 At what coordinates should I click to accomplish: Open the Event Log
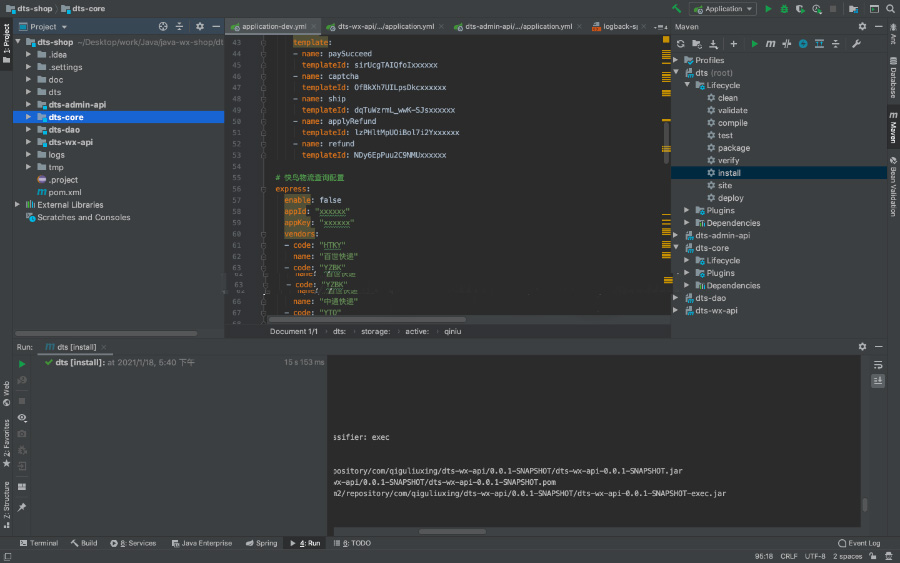[858, 543]
